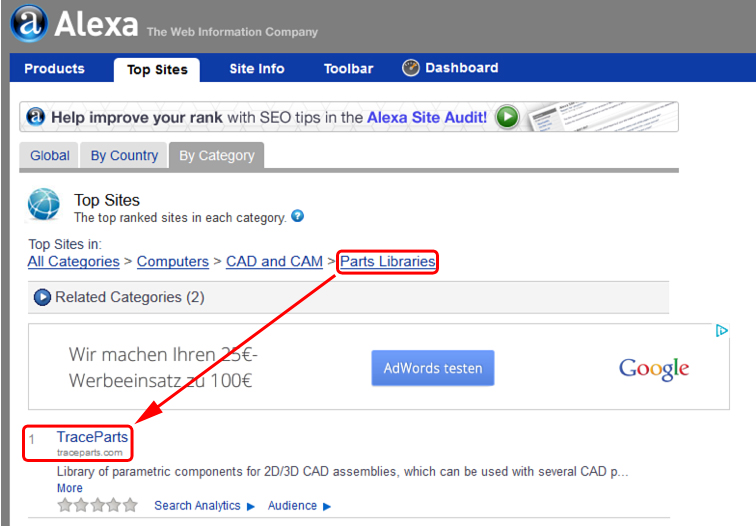The width and height of the screenshot is (756, 526).
Task: Open the Parts Libraries breadcrumb link
Action: pos(388,261)
